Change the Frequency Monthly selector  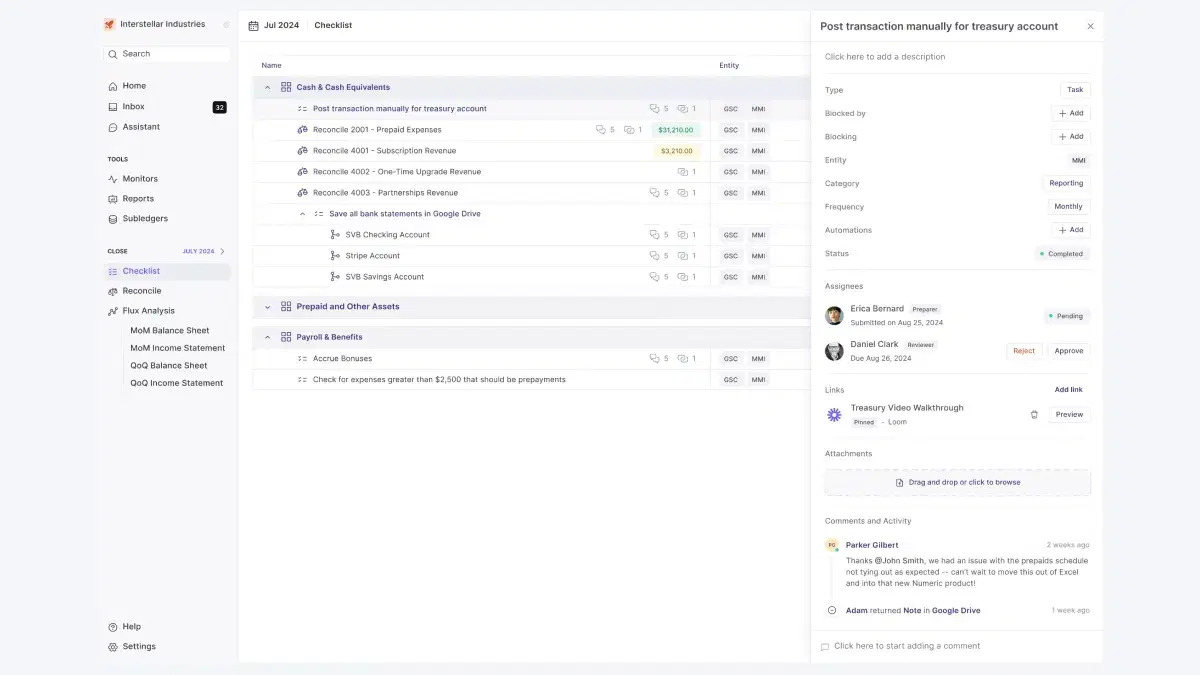click(1068, 207)
